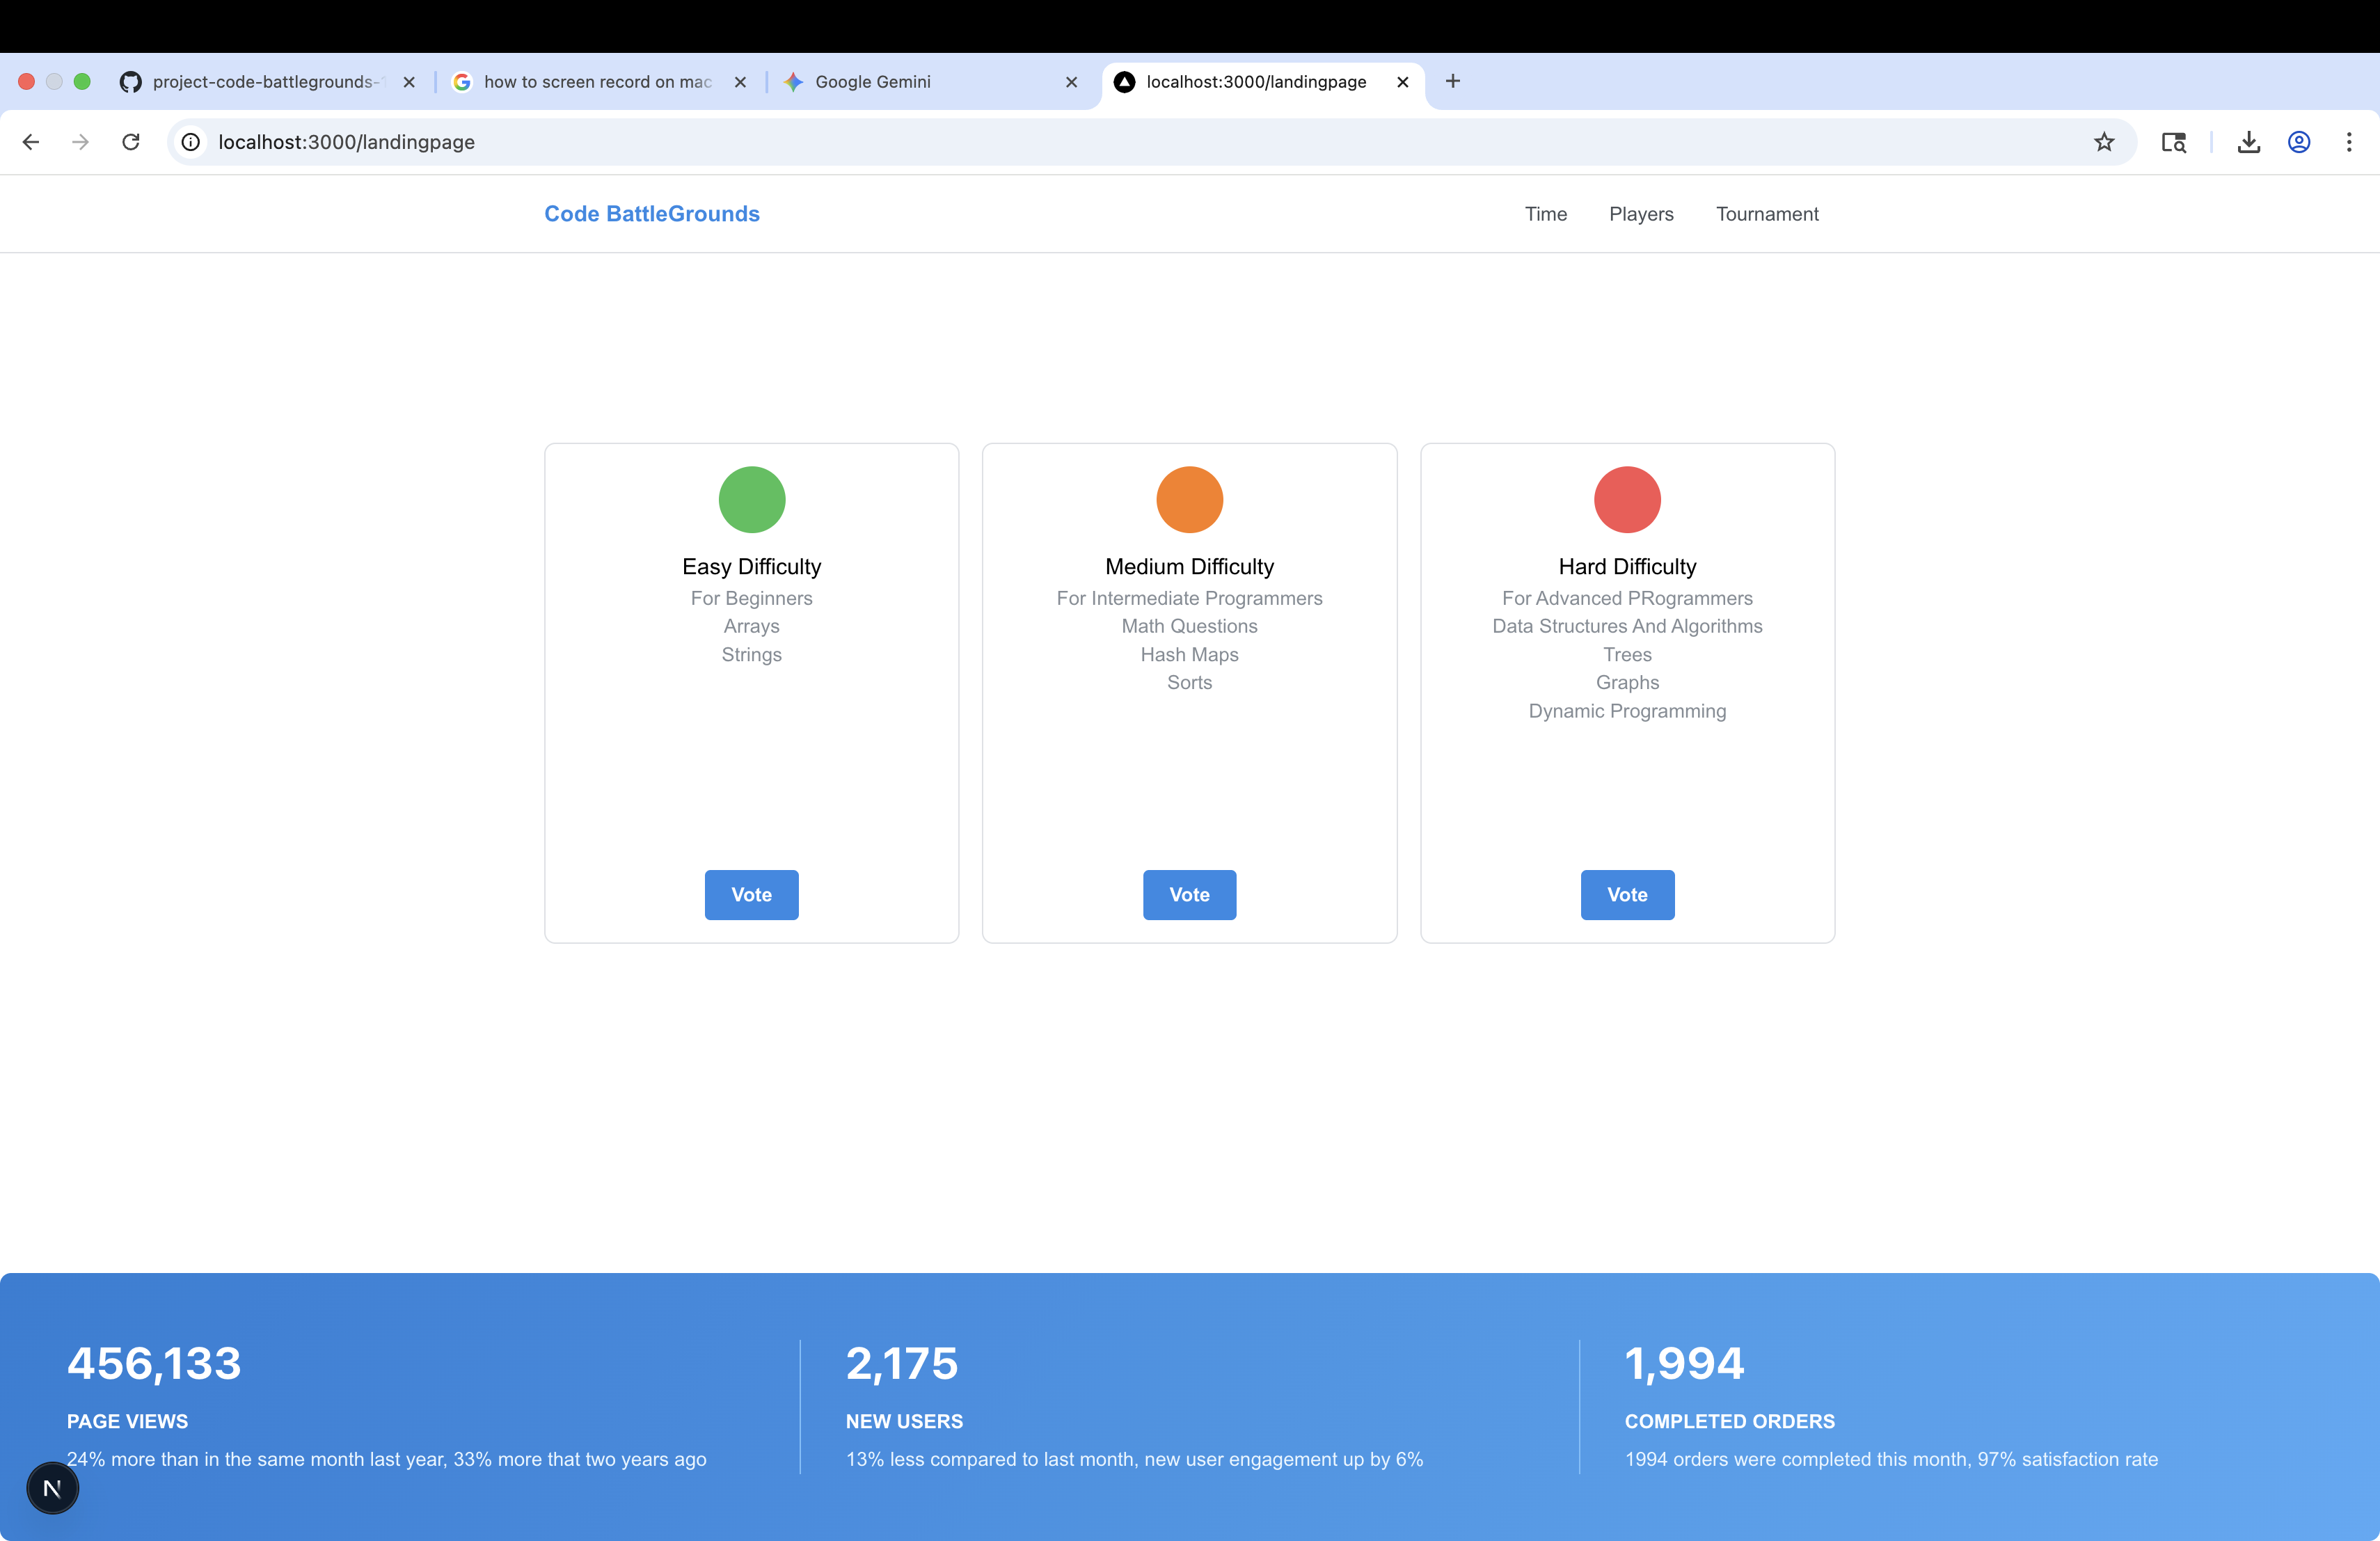Open the Tournament nav link
2380x1541 pixels.
pos(1767,214)
